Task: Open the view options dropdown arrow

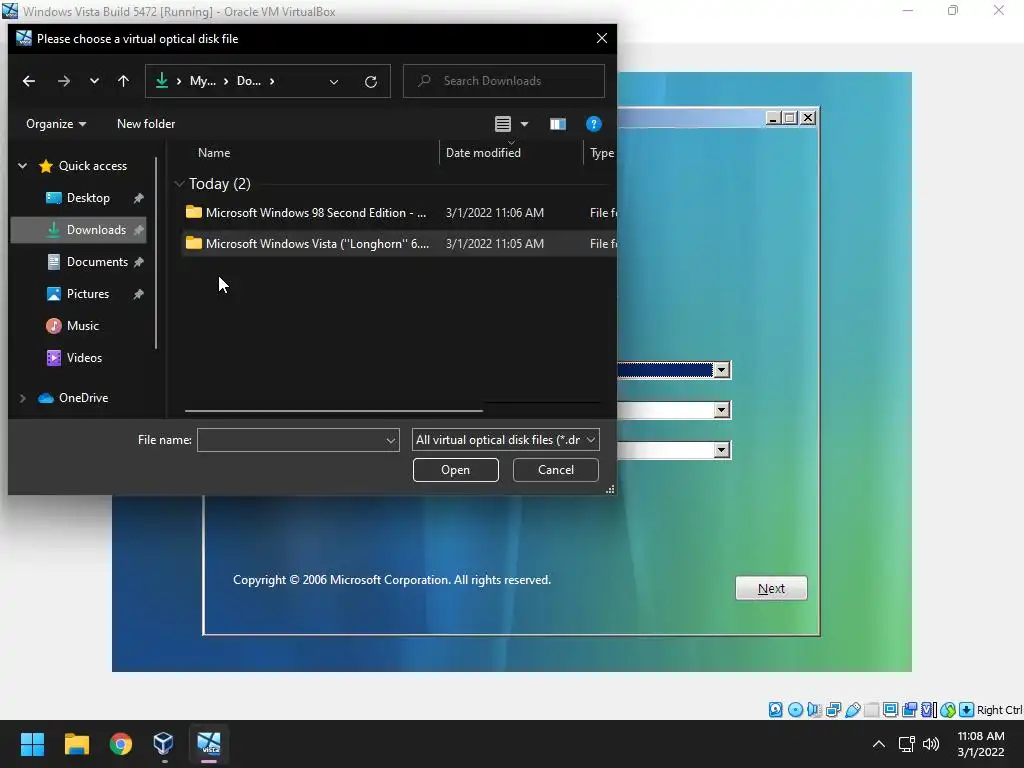Action: click(524, 124)
